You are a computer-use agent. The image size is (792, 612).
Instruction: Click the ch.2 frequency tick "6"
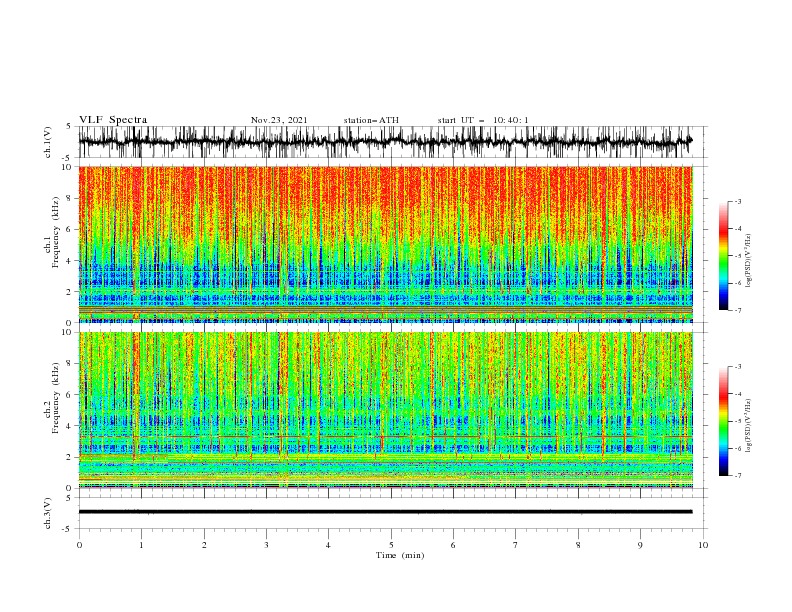tap(71, 395)
